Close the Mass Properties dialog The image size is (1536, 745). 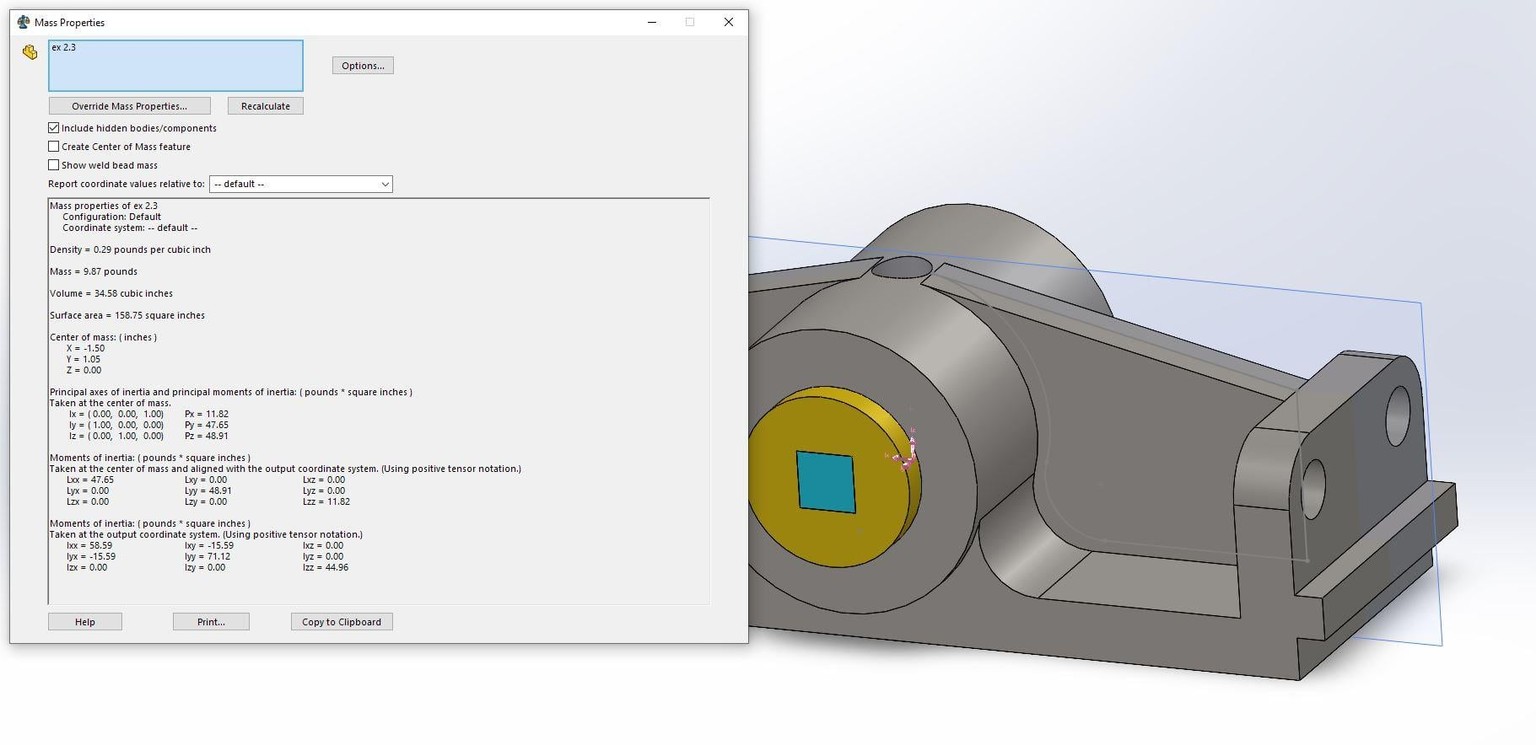(729, 22)
